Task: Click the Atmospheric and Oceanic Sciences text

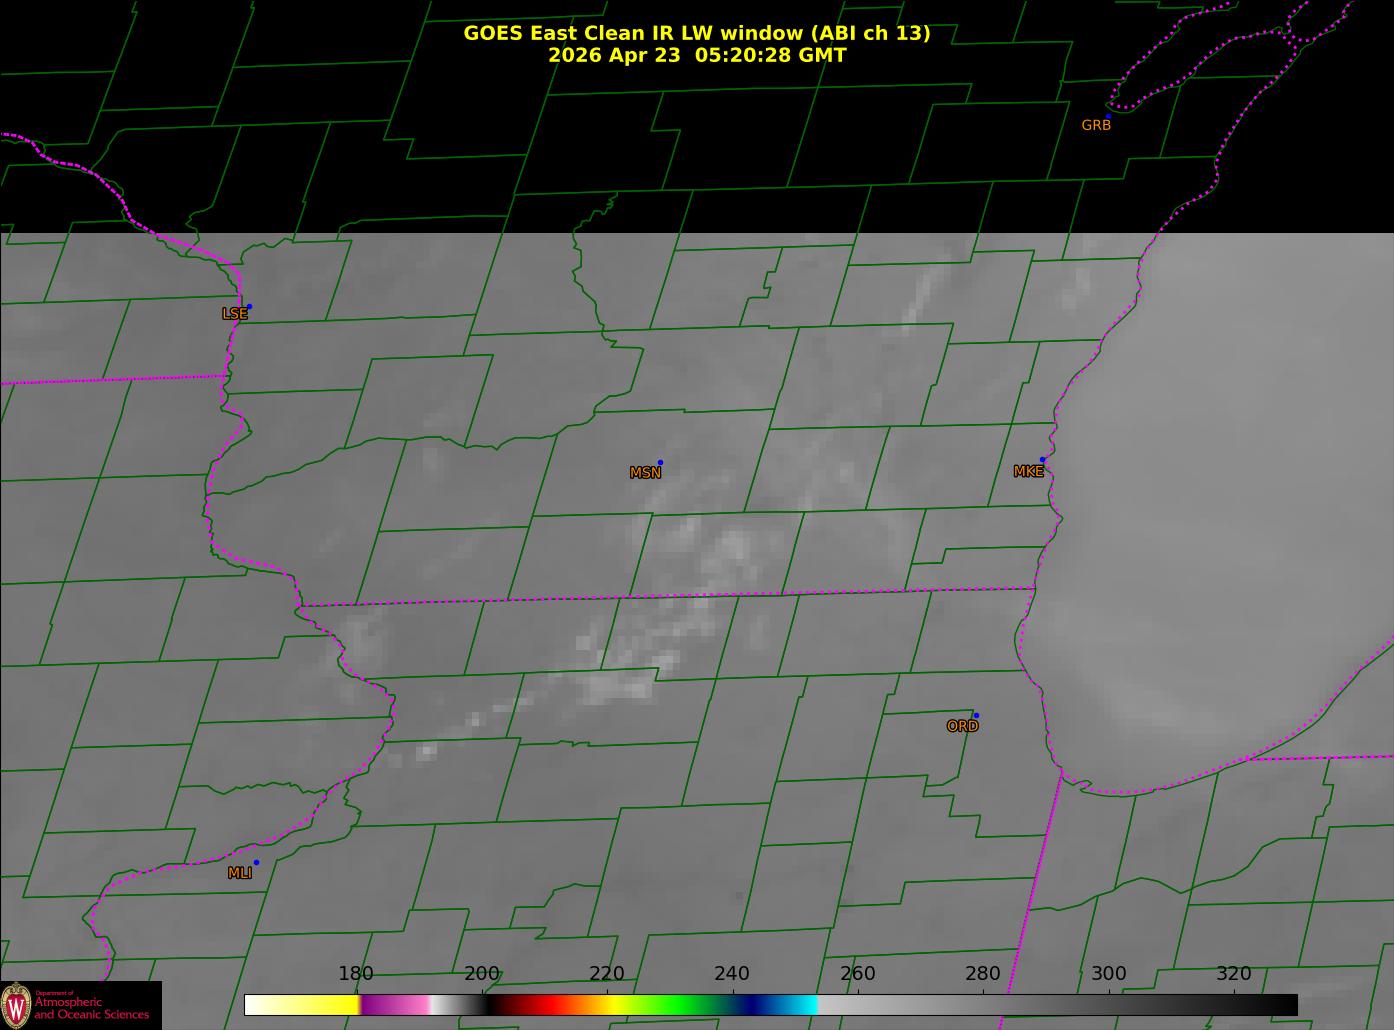Action: [x=92, y=1008]
